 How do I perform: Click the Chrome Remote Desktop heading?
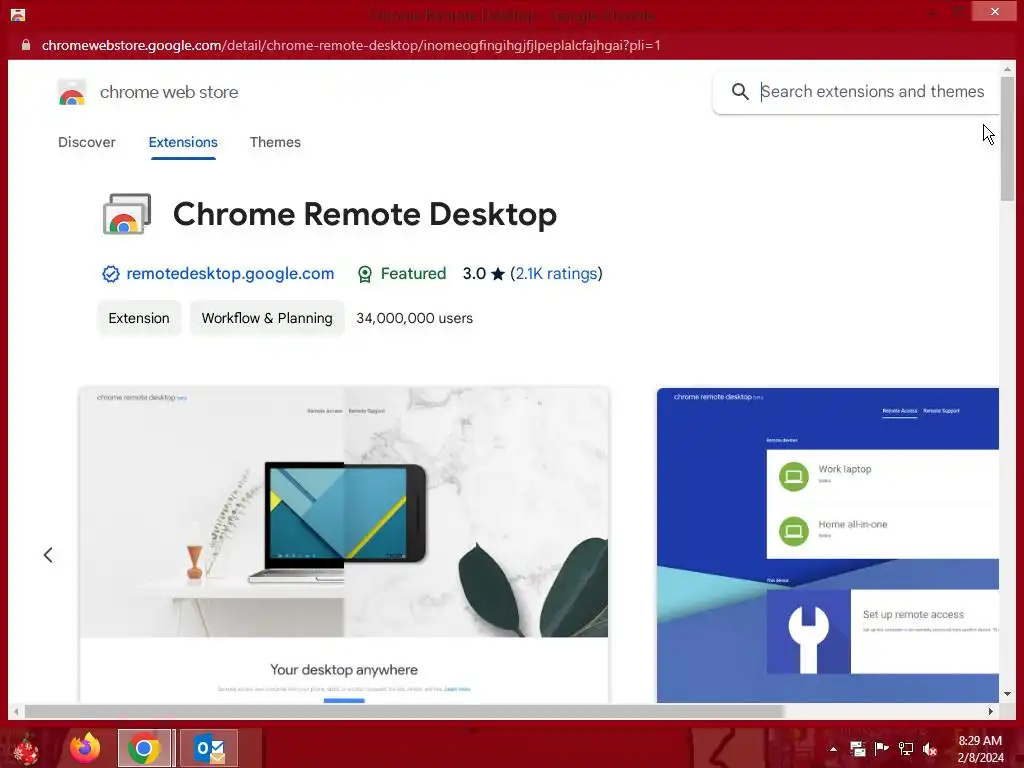click(x=364, y=214)
